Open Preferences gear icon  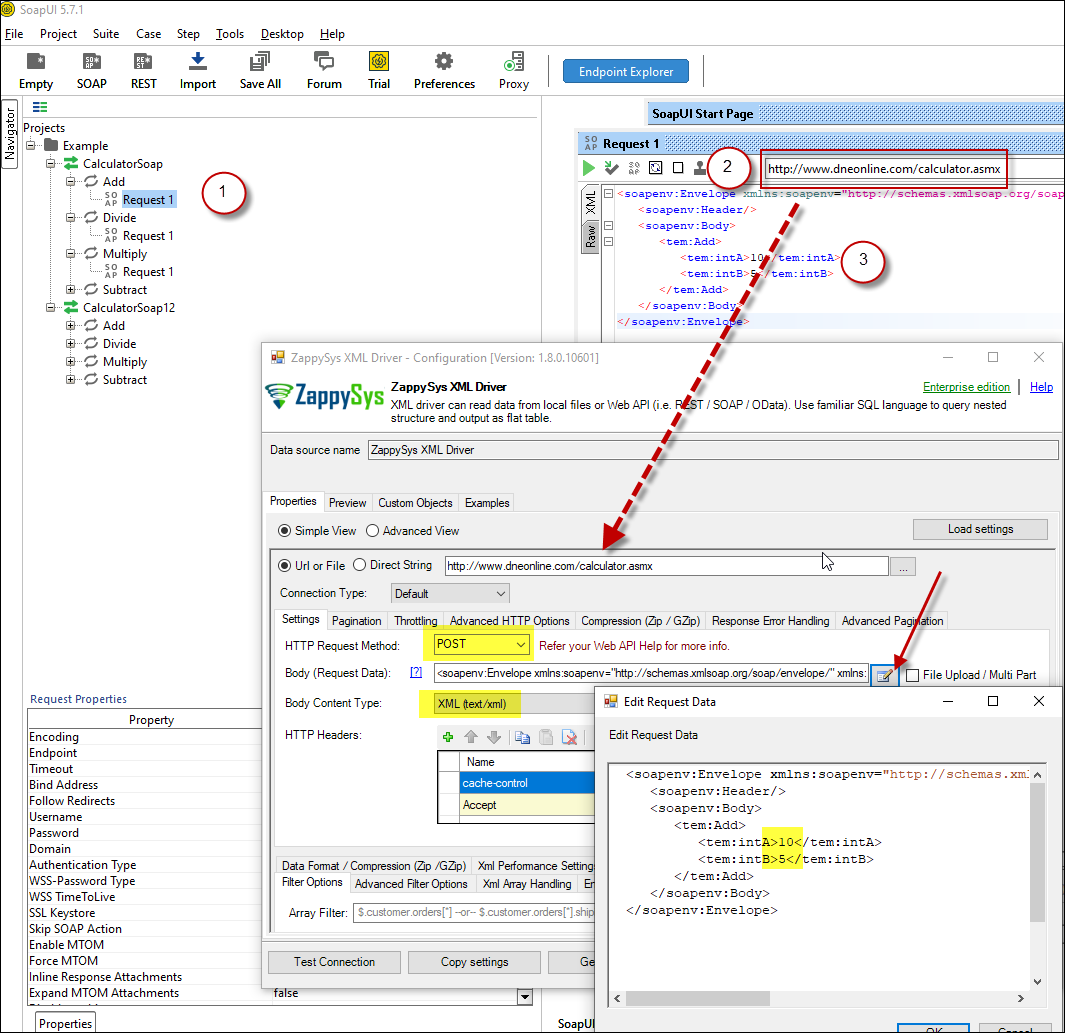click(x=444, y=61)
